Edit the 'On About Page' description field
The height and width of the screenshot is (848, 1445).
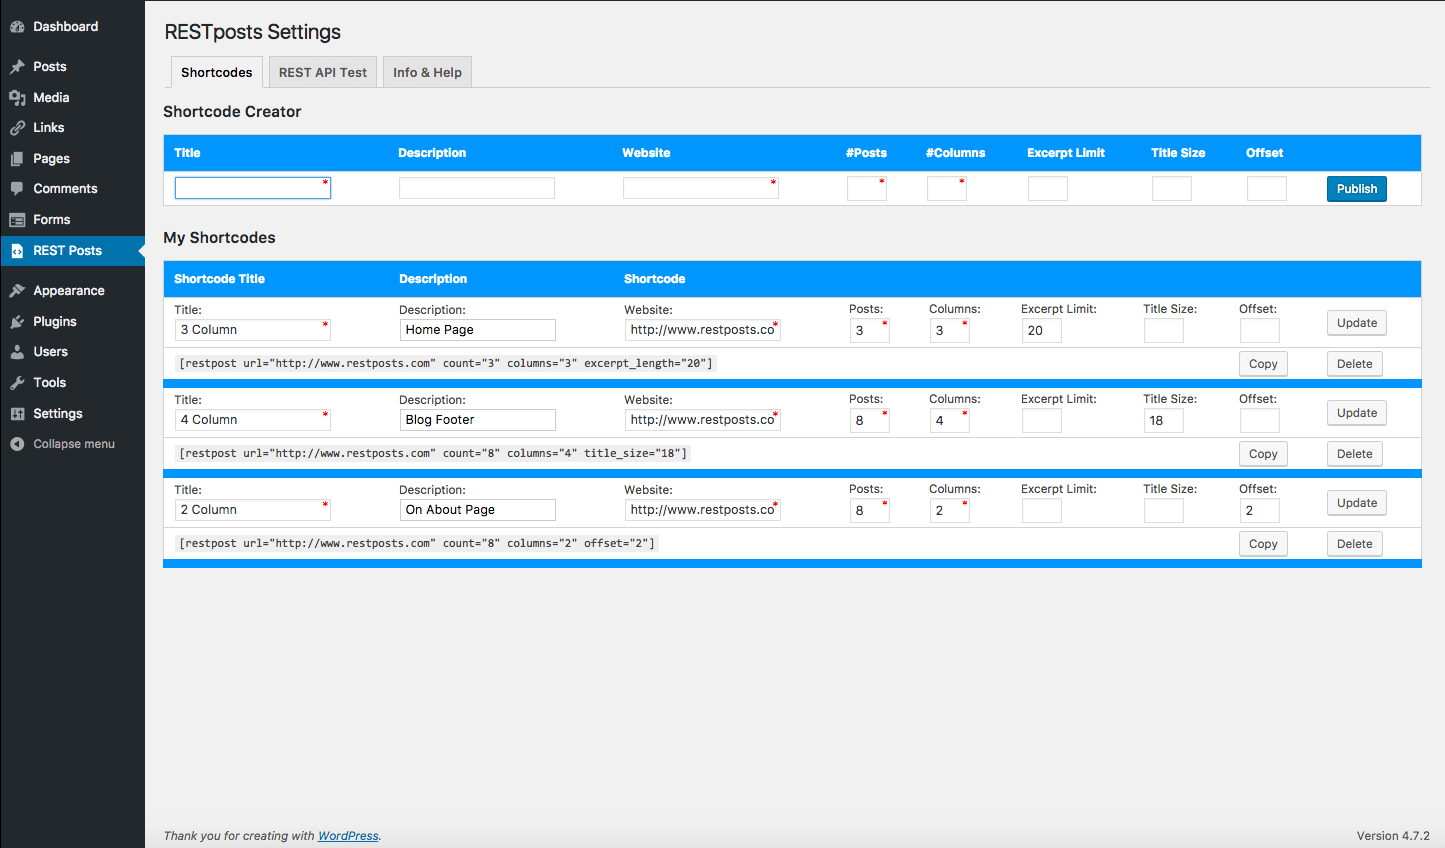[478, 510]
